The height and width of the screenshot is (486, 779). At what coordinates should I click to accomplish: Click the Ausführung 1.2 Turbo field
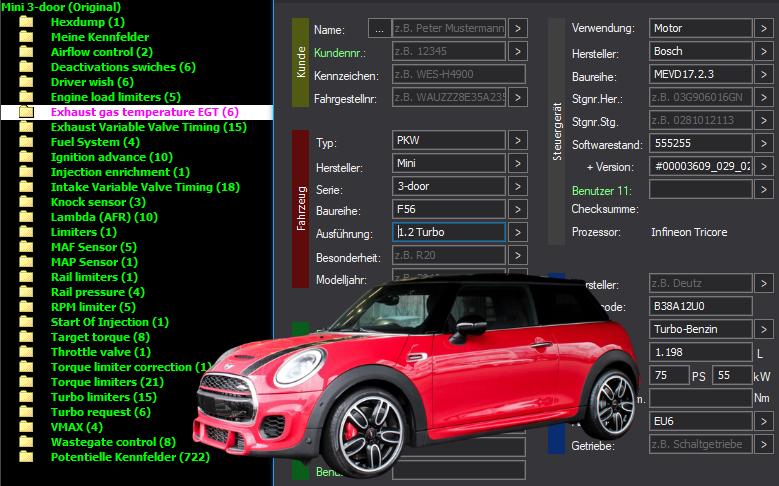click(449, 232)
